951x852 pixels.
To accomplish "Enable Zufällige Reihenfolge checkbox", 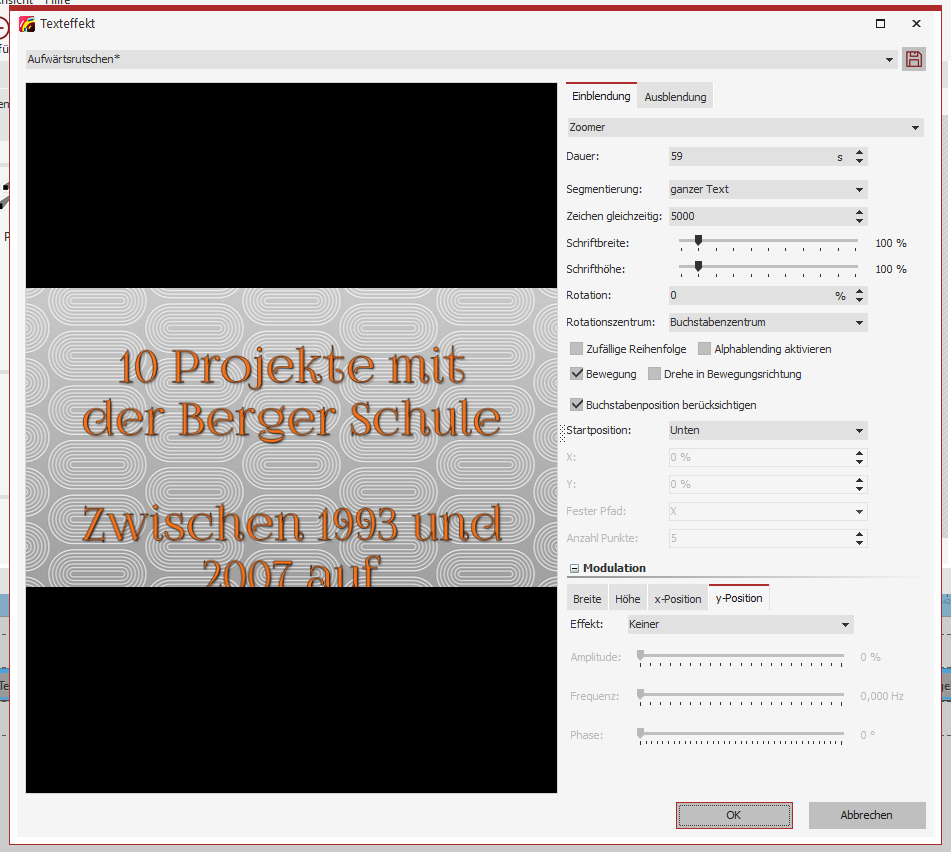I will [x=576, y=349].
